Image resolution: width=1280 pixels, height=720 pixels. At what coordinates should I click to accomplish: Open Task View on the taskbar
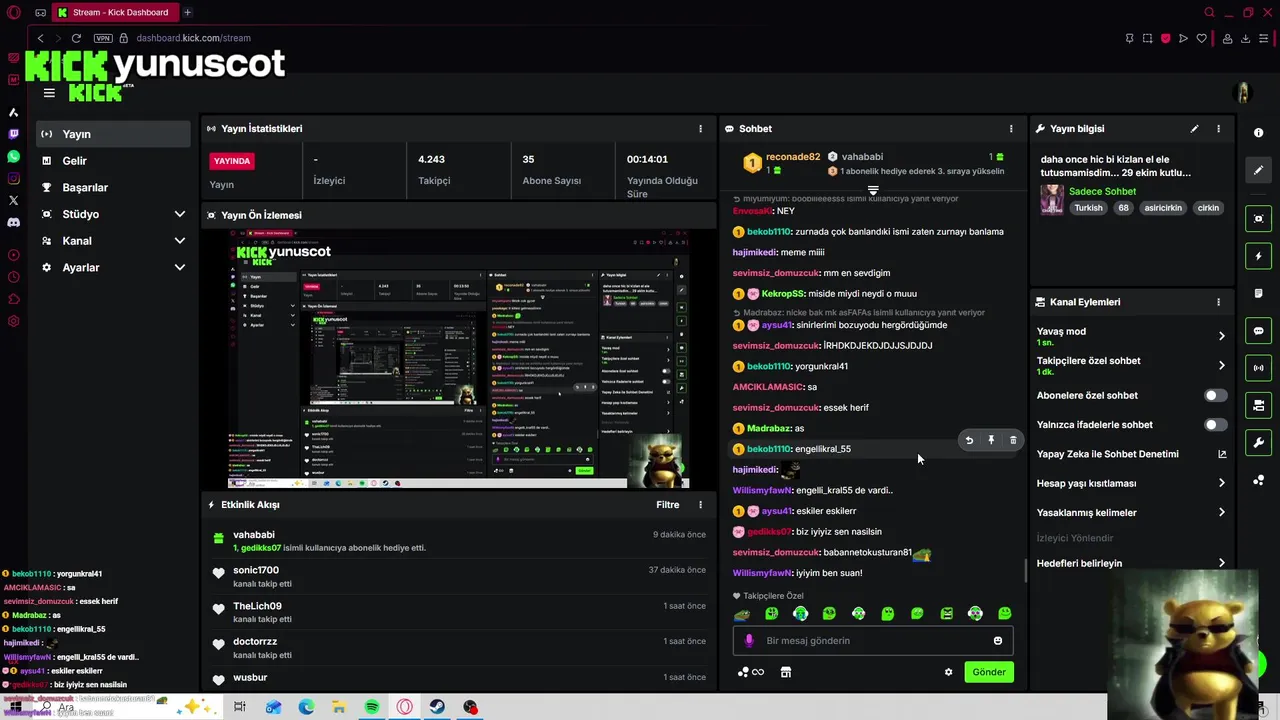240,707
